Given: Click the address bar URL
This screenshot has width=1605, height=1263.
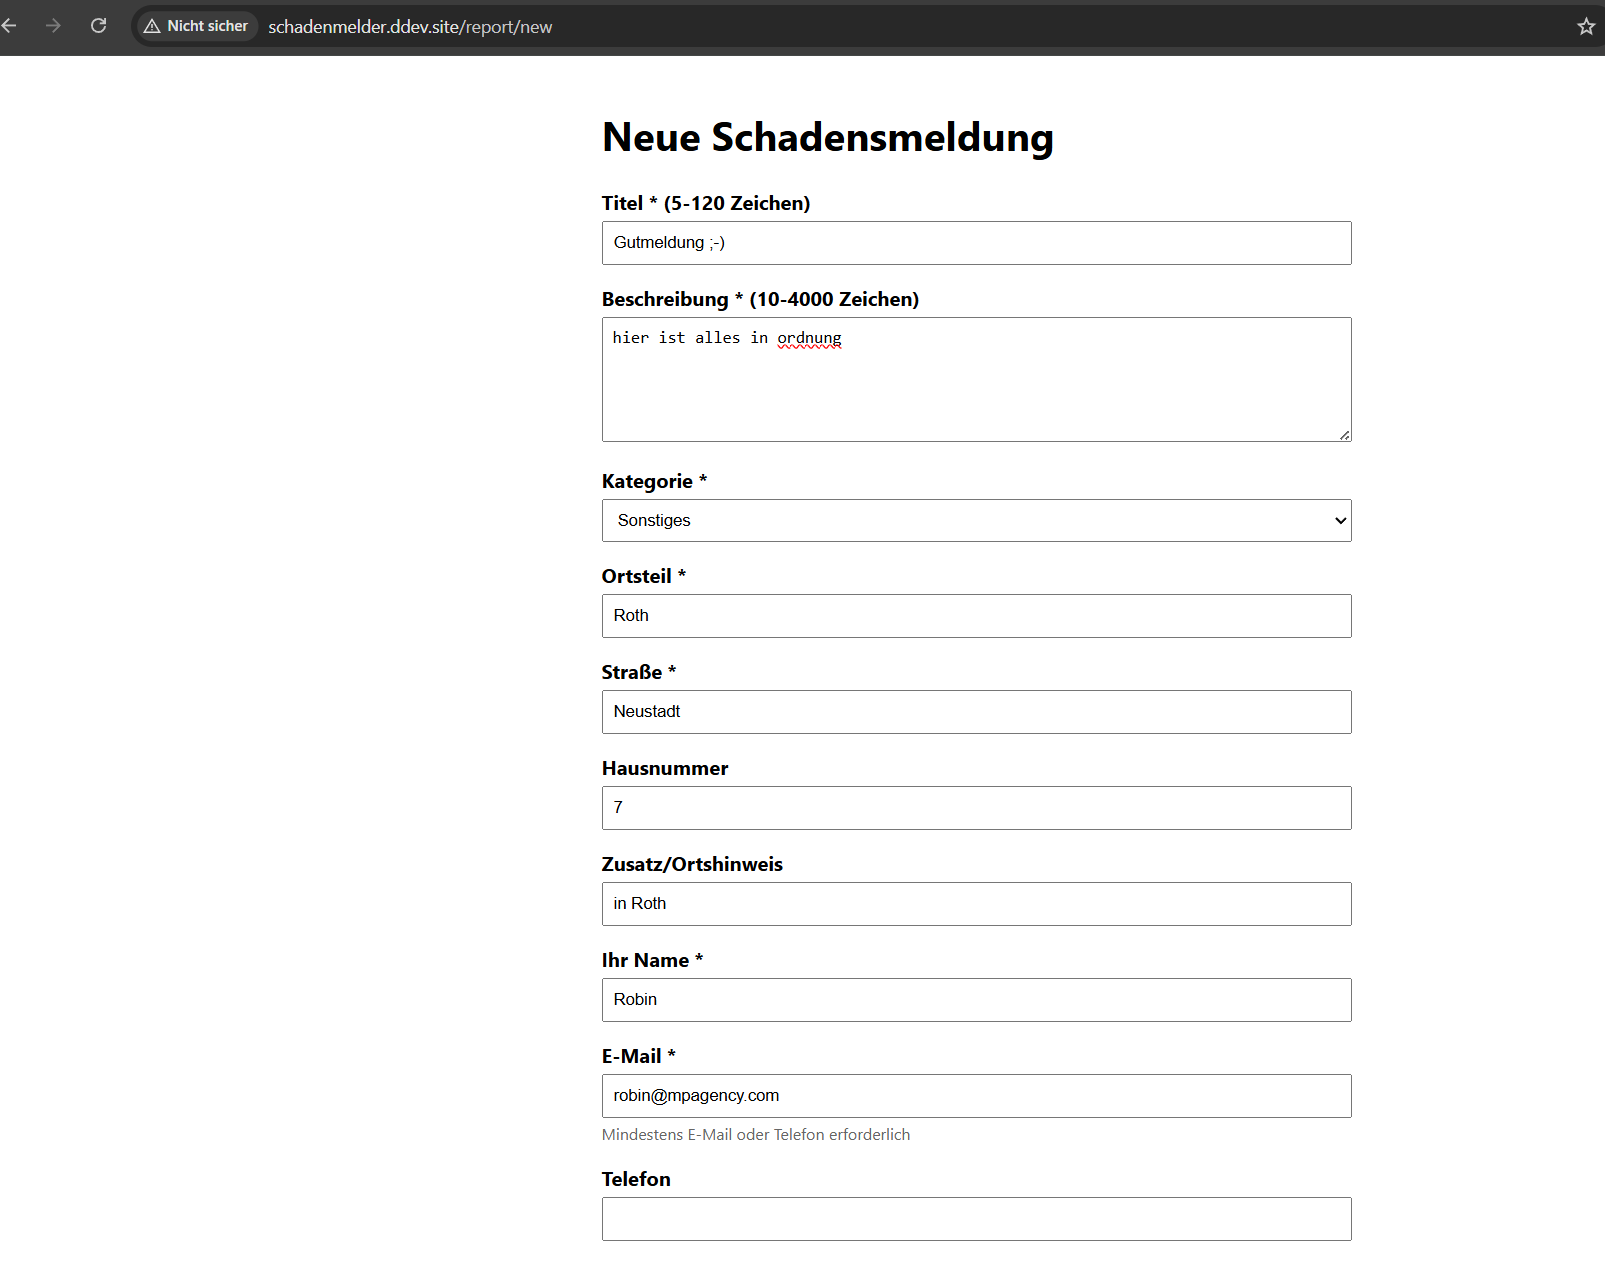Looking at the screenshot, I should click(x=410, y=27).
